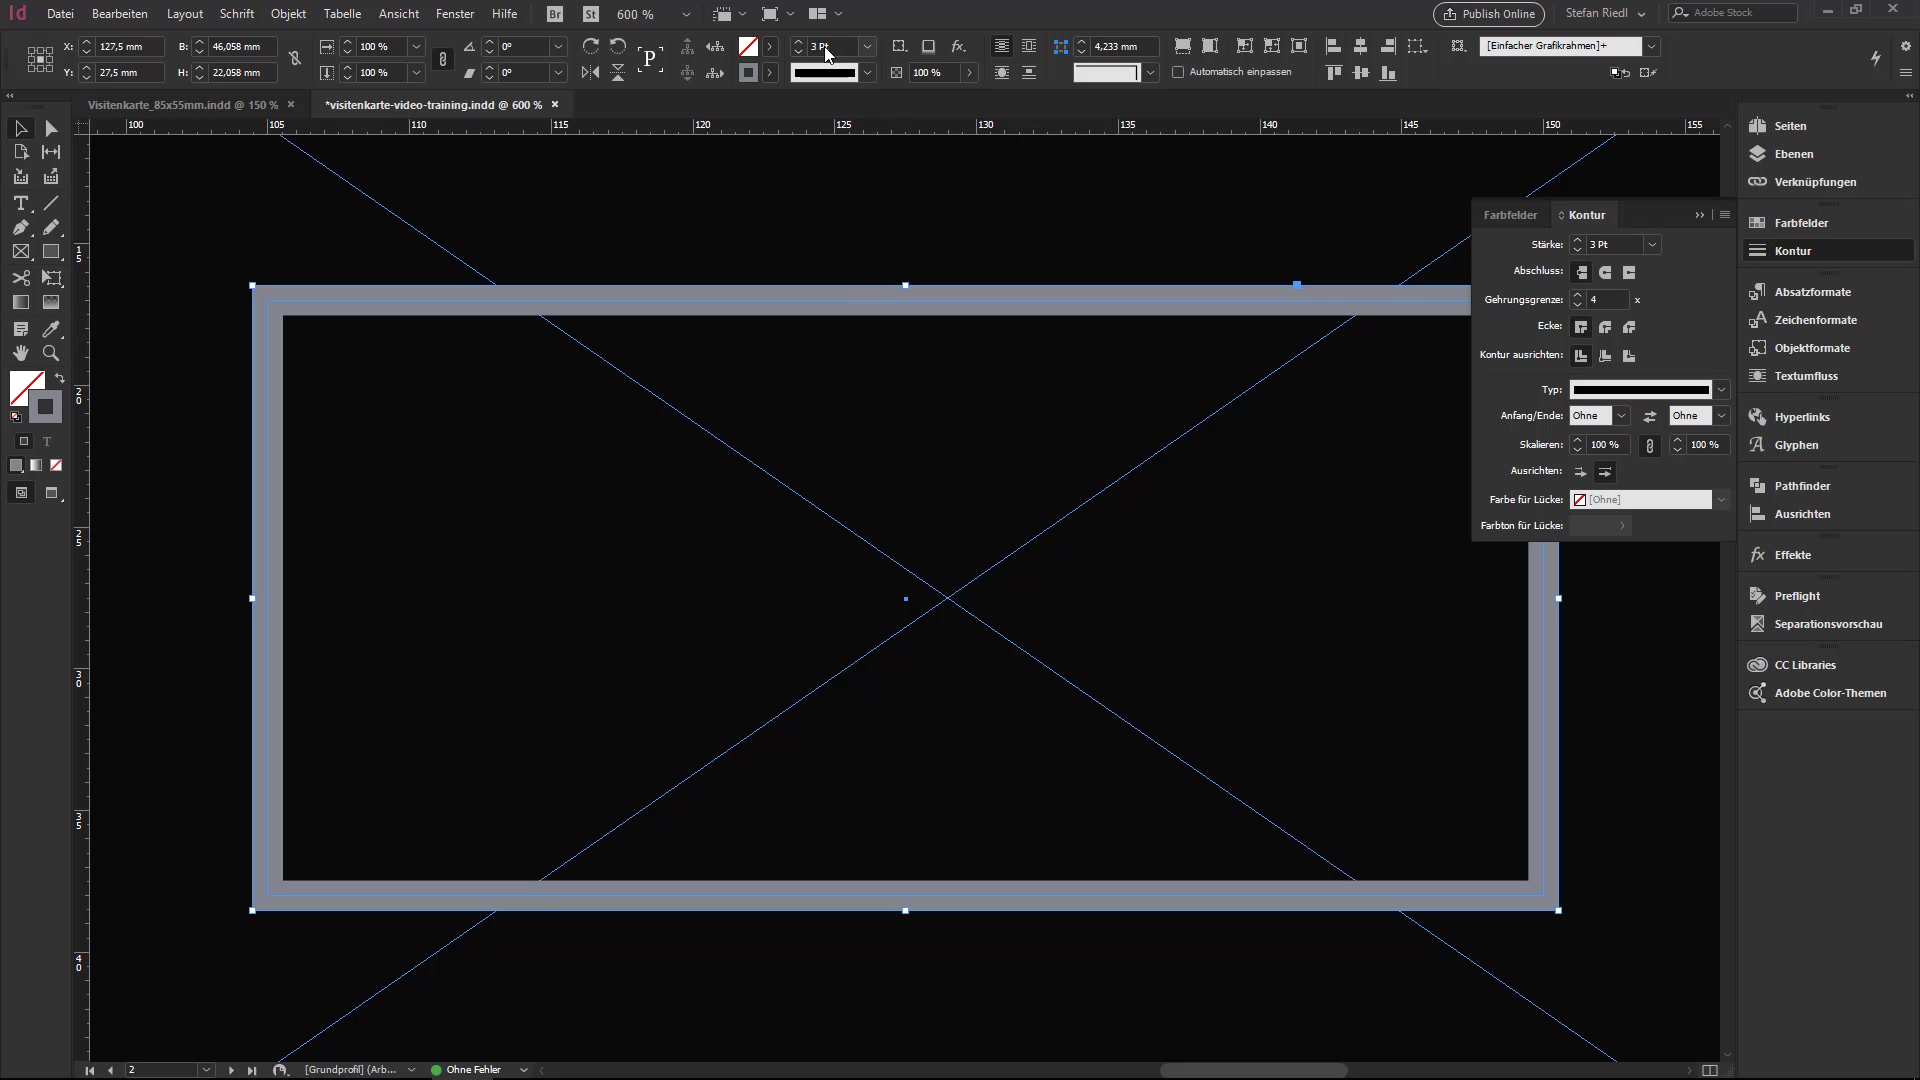Select the Line tool
The width and height of the screenshot is (1920, 1080).
[x=51, y=203]
